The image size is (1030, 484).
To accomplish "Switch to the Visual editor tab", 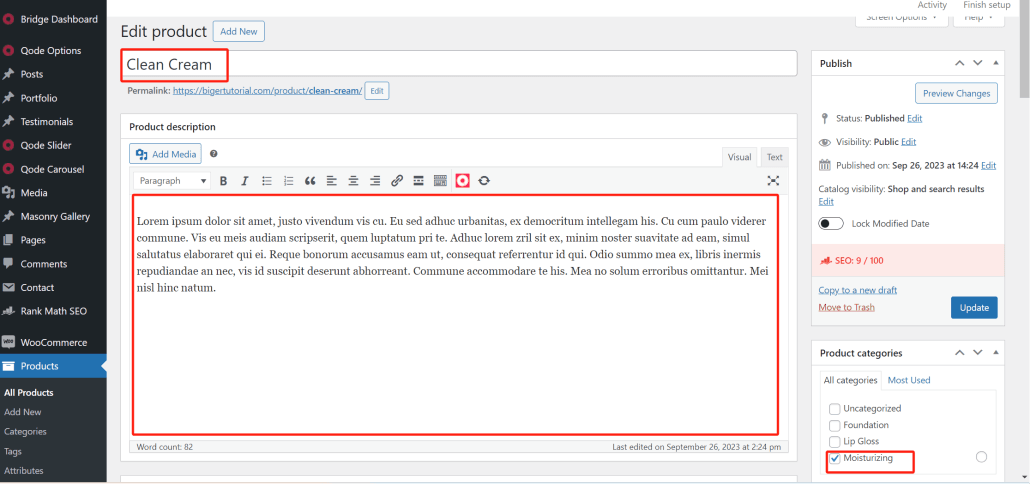I will (739, 157).
